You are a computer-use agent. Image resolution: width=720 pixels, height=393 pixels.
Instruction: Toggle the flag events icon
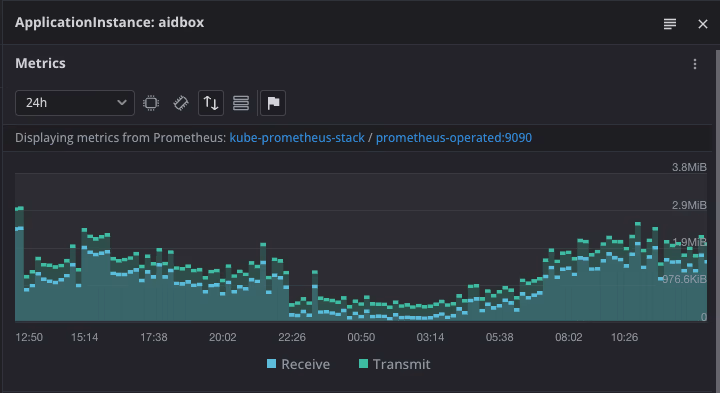273,103
